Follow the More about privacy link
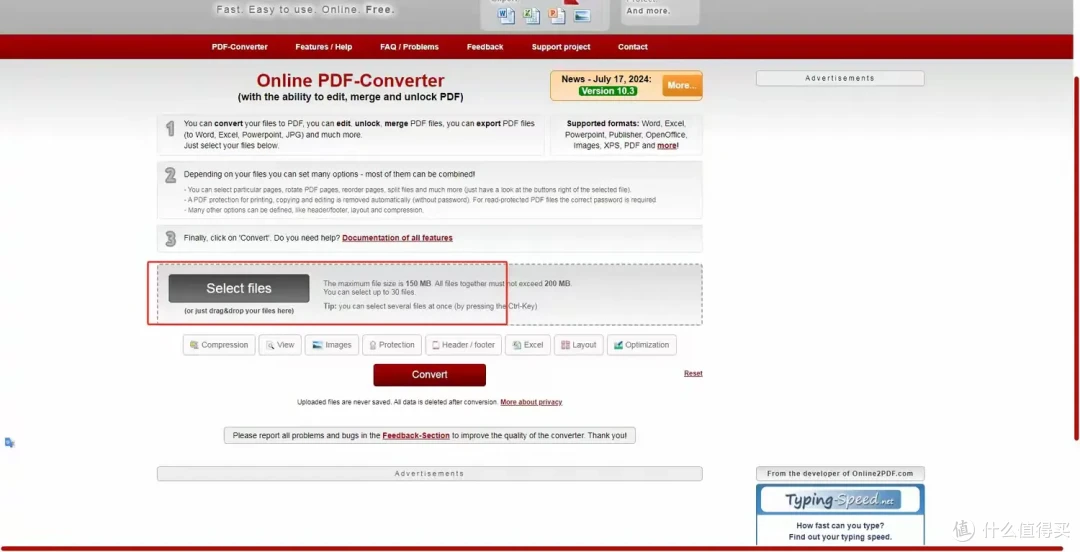This screenshot has height=552, width=1080. click(531, 402)
